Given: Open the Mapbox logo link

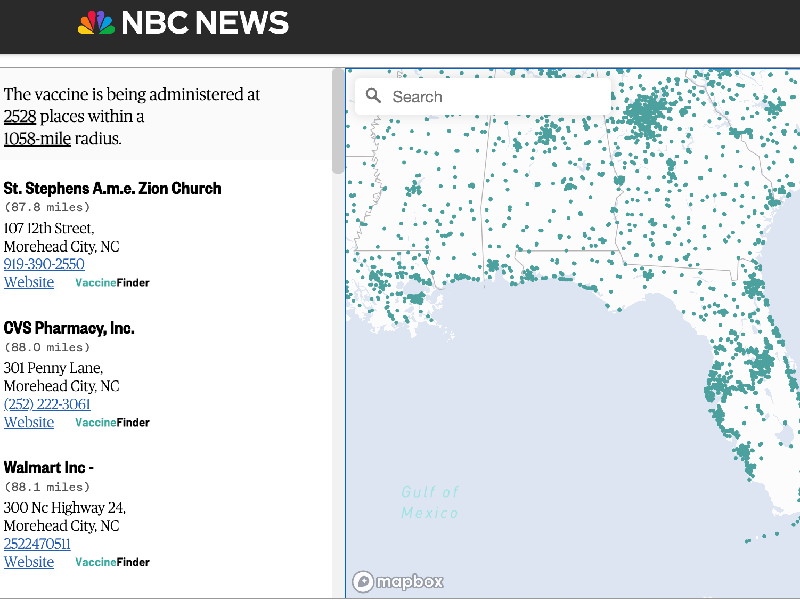Looking at the screenshot, I should (x=397, y=582).
